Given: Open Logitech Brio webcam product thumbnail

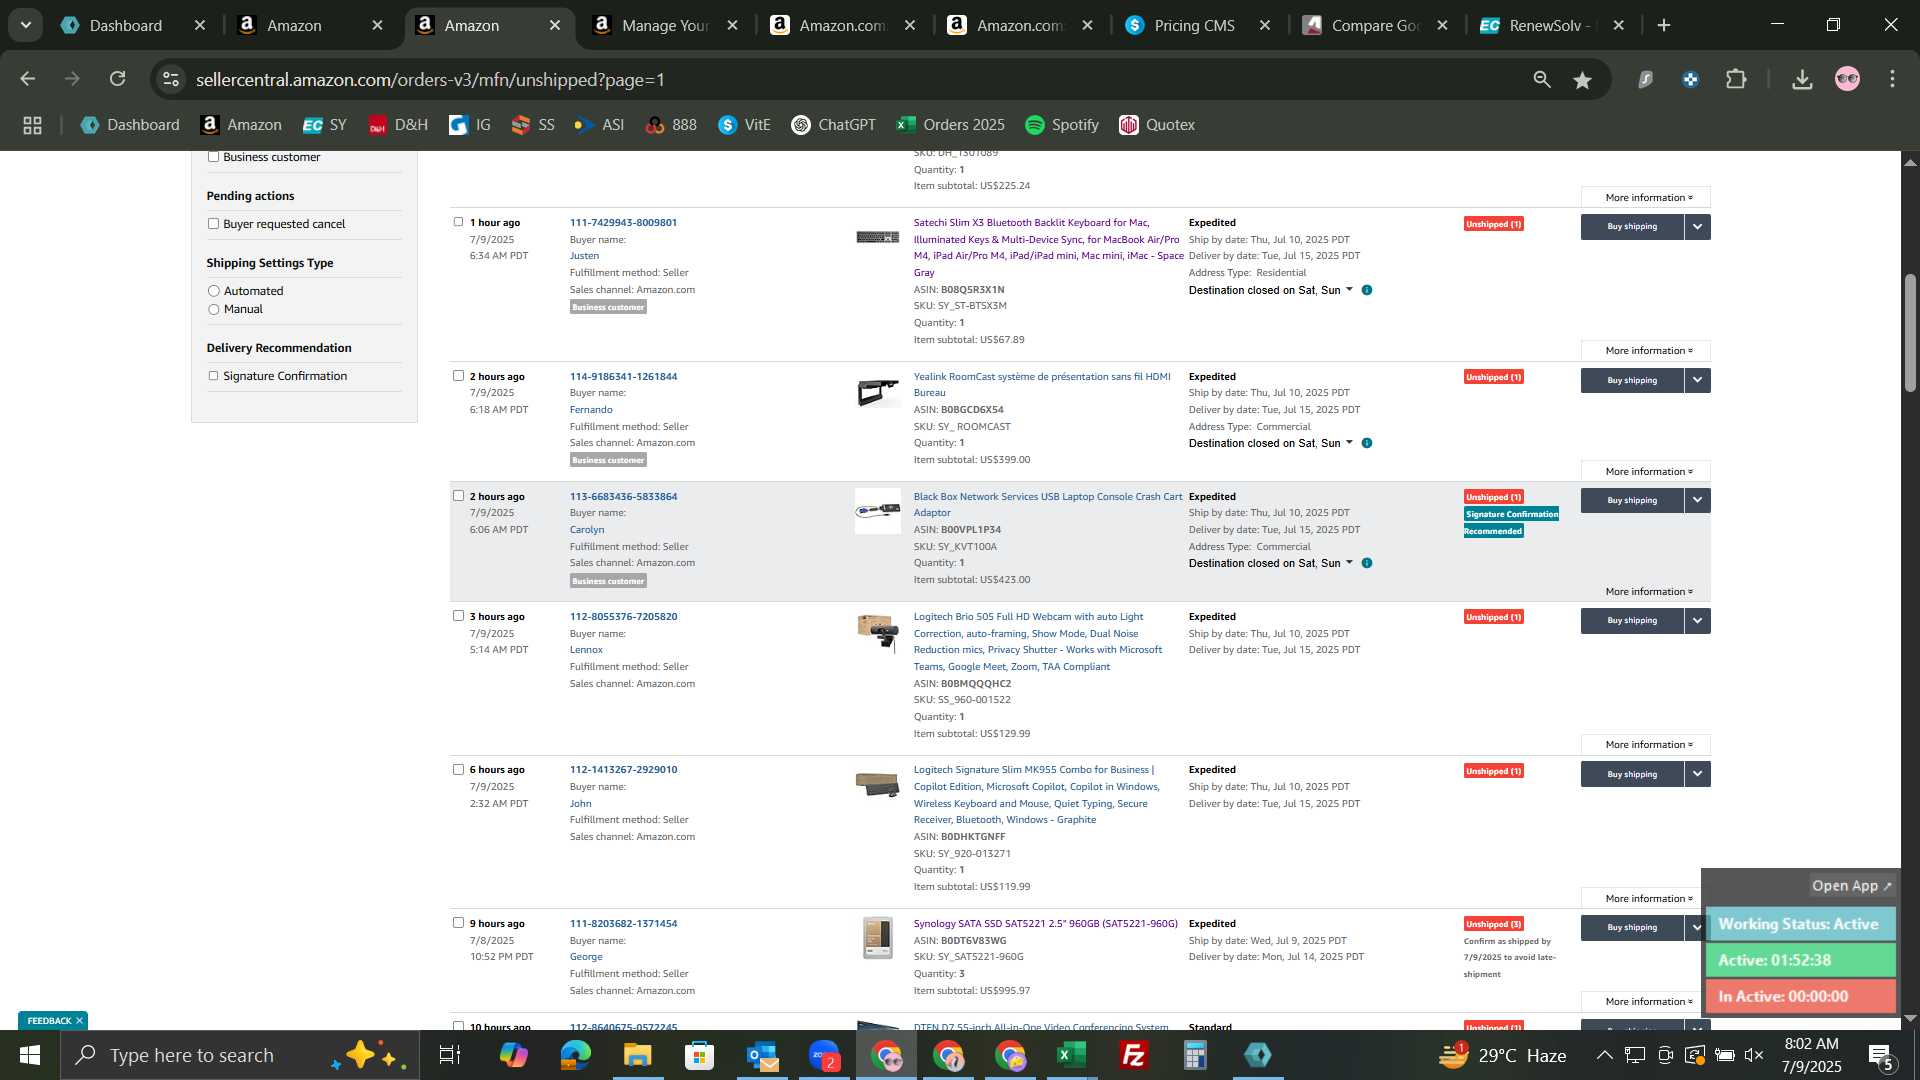Looking at the screenshot, I should (x=877, y=632).
